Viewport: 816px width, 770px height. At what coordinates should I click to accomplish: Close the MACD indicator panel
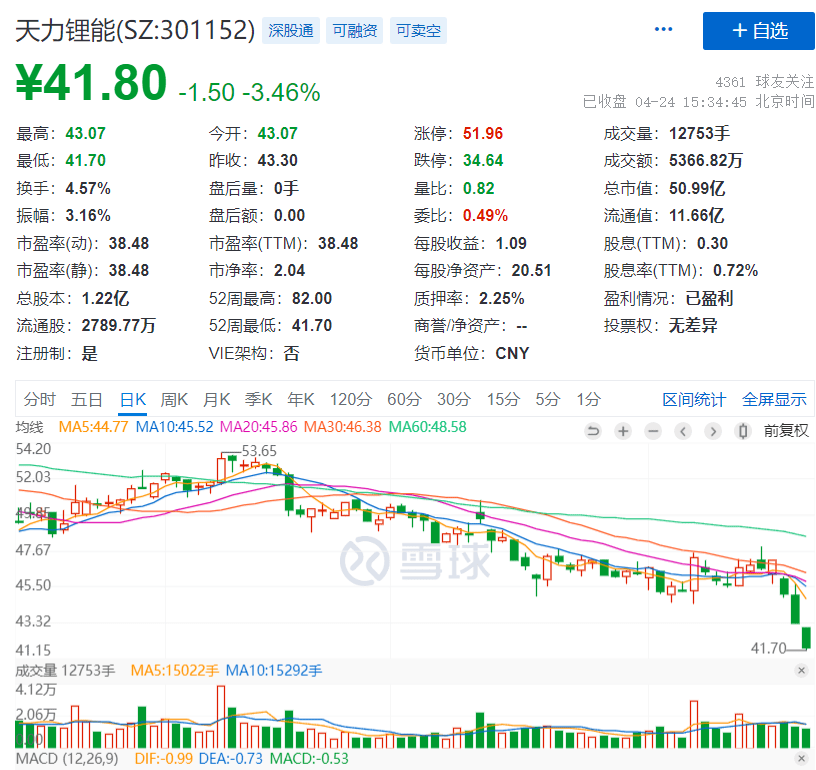coord(801,759)
